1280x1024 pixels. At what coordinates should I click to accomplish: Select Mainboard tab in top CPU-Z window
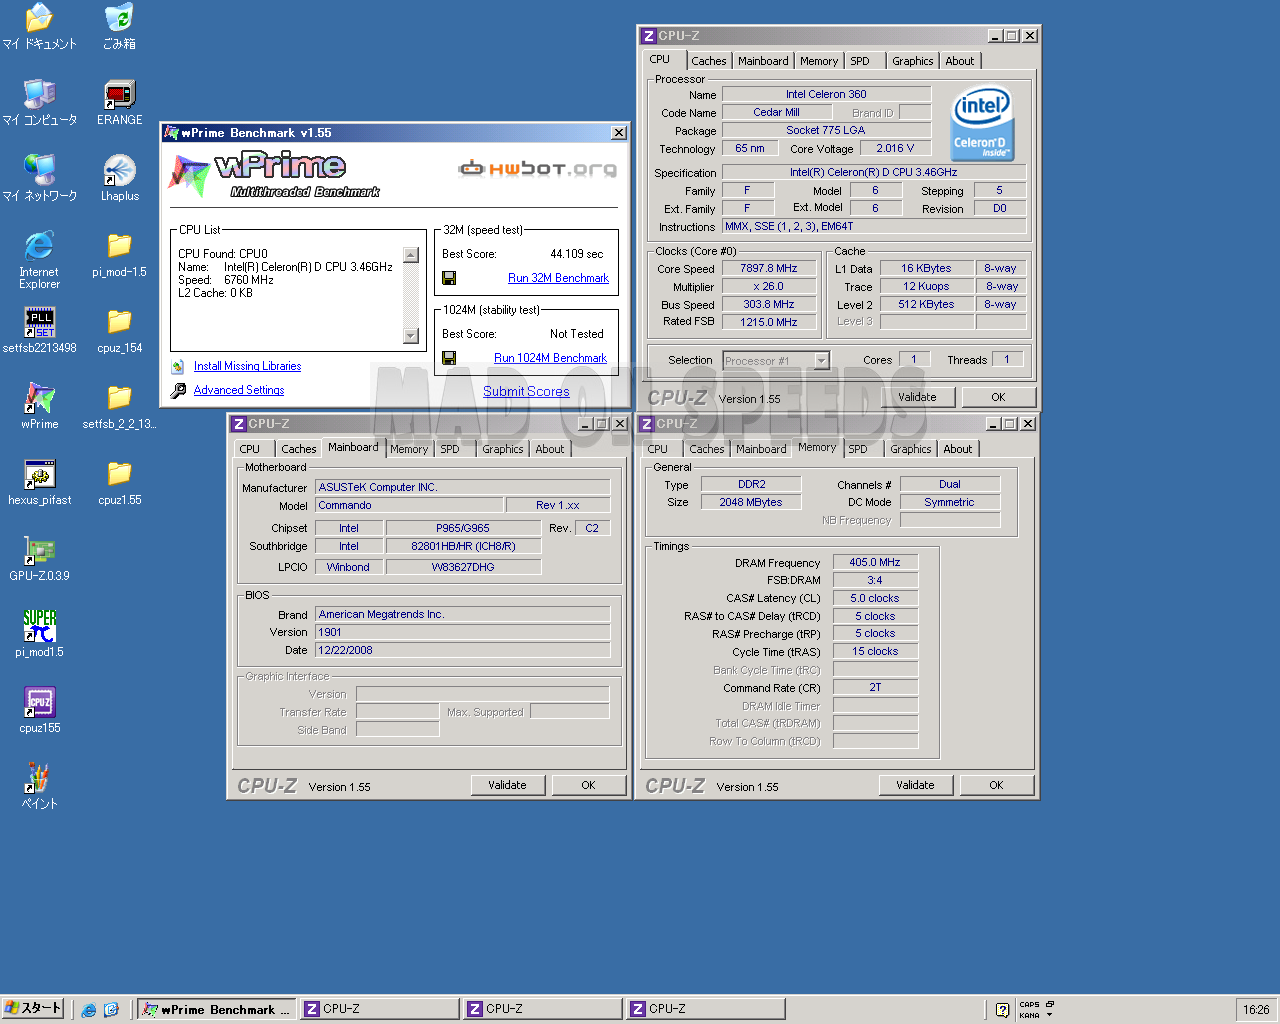[x=763, y=61]
